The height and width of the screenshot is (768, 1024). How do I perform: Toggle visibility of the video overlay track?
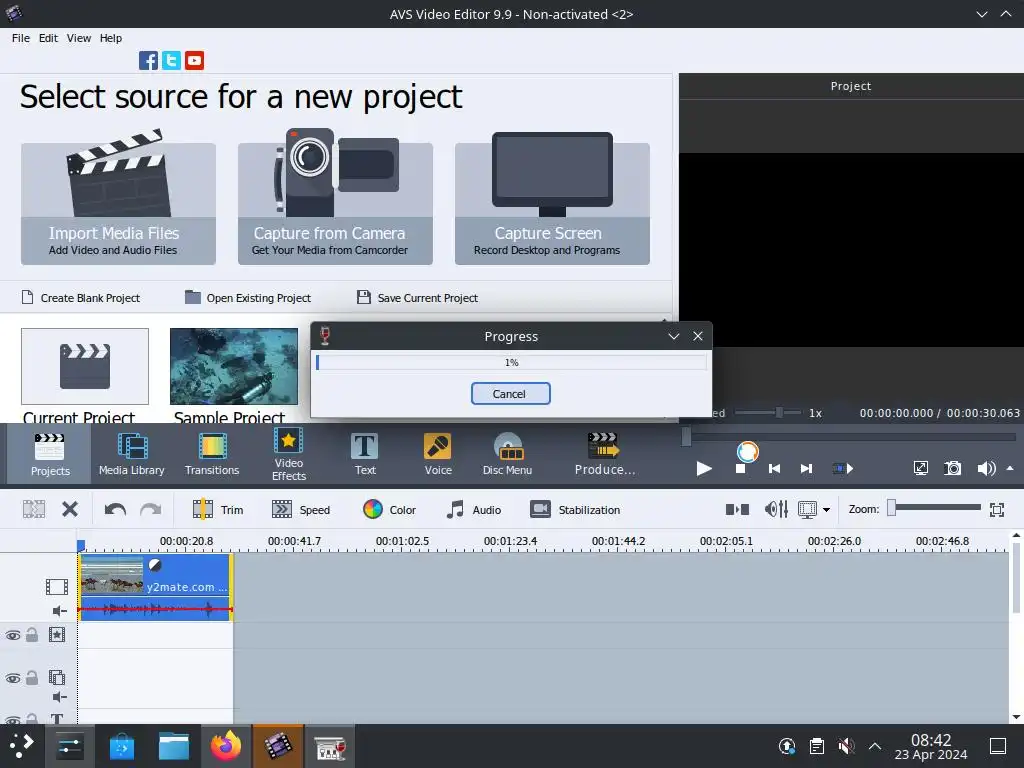13,679
